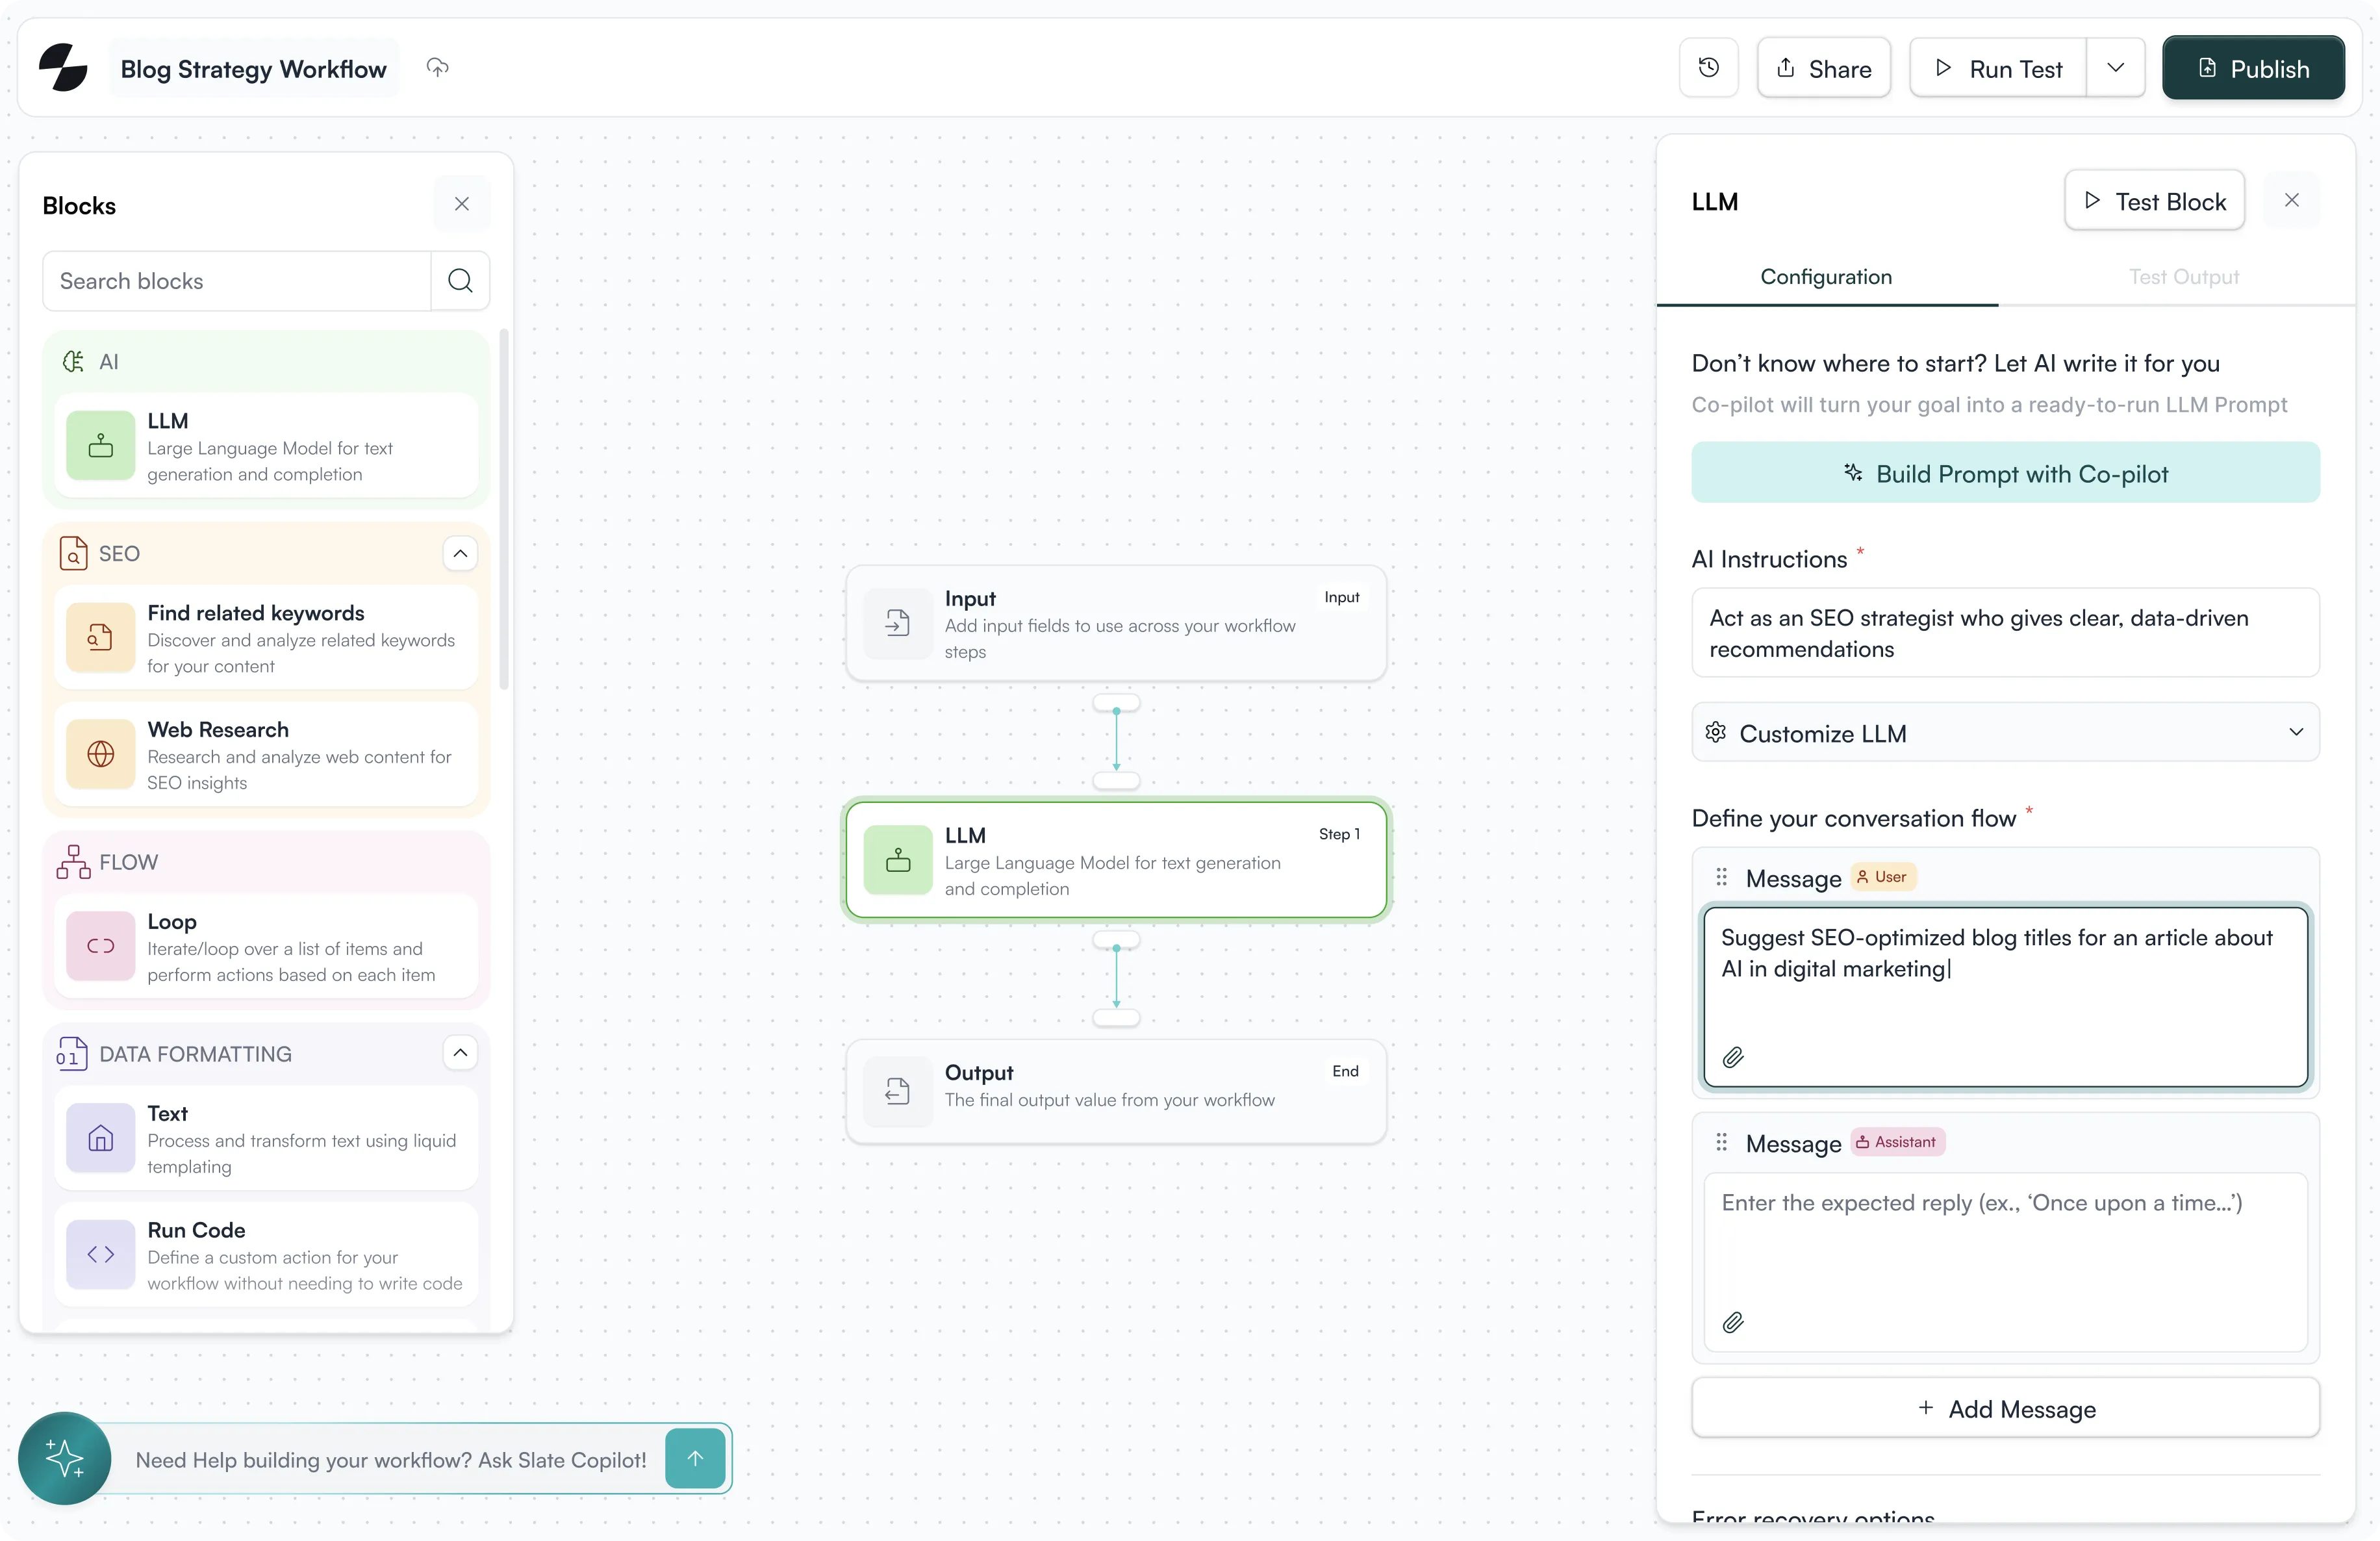
Task: Click the User message text area
Action: [x=2005, y=996]
